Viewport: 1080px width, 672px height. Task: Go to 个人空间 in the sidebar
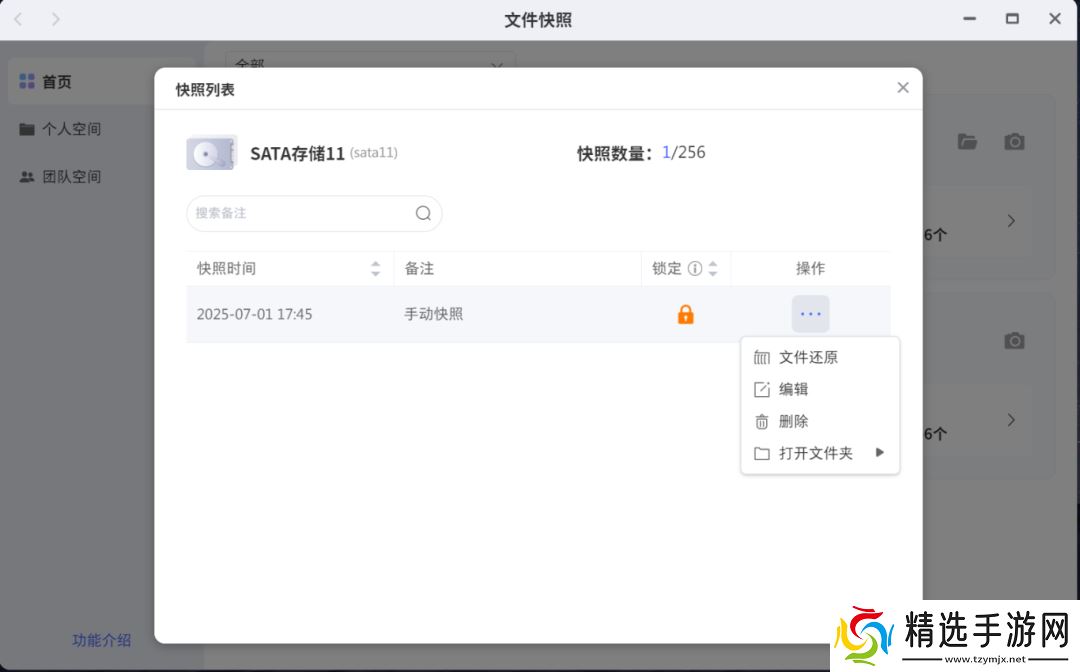click(70, 129)
